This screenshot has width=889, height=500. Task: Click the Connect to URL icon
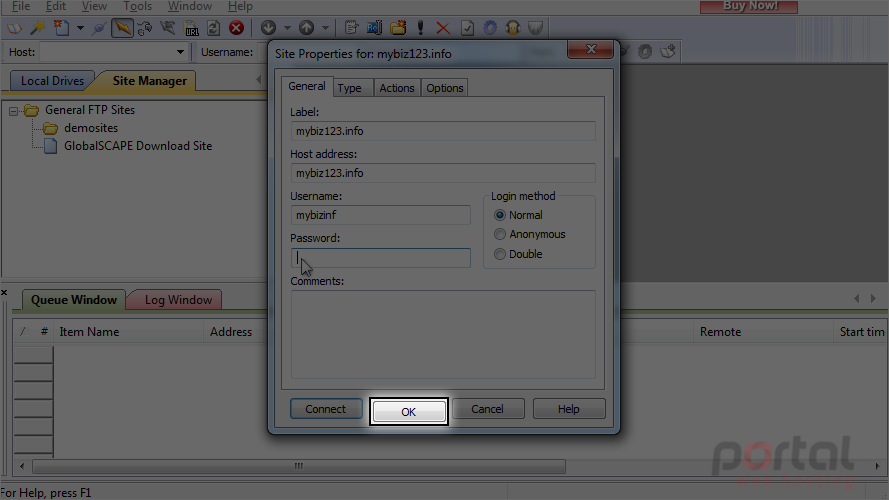click(x=192, y=27)
